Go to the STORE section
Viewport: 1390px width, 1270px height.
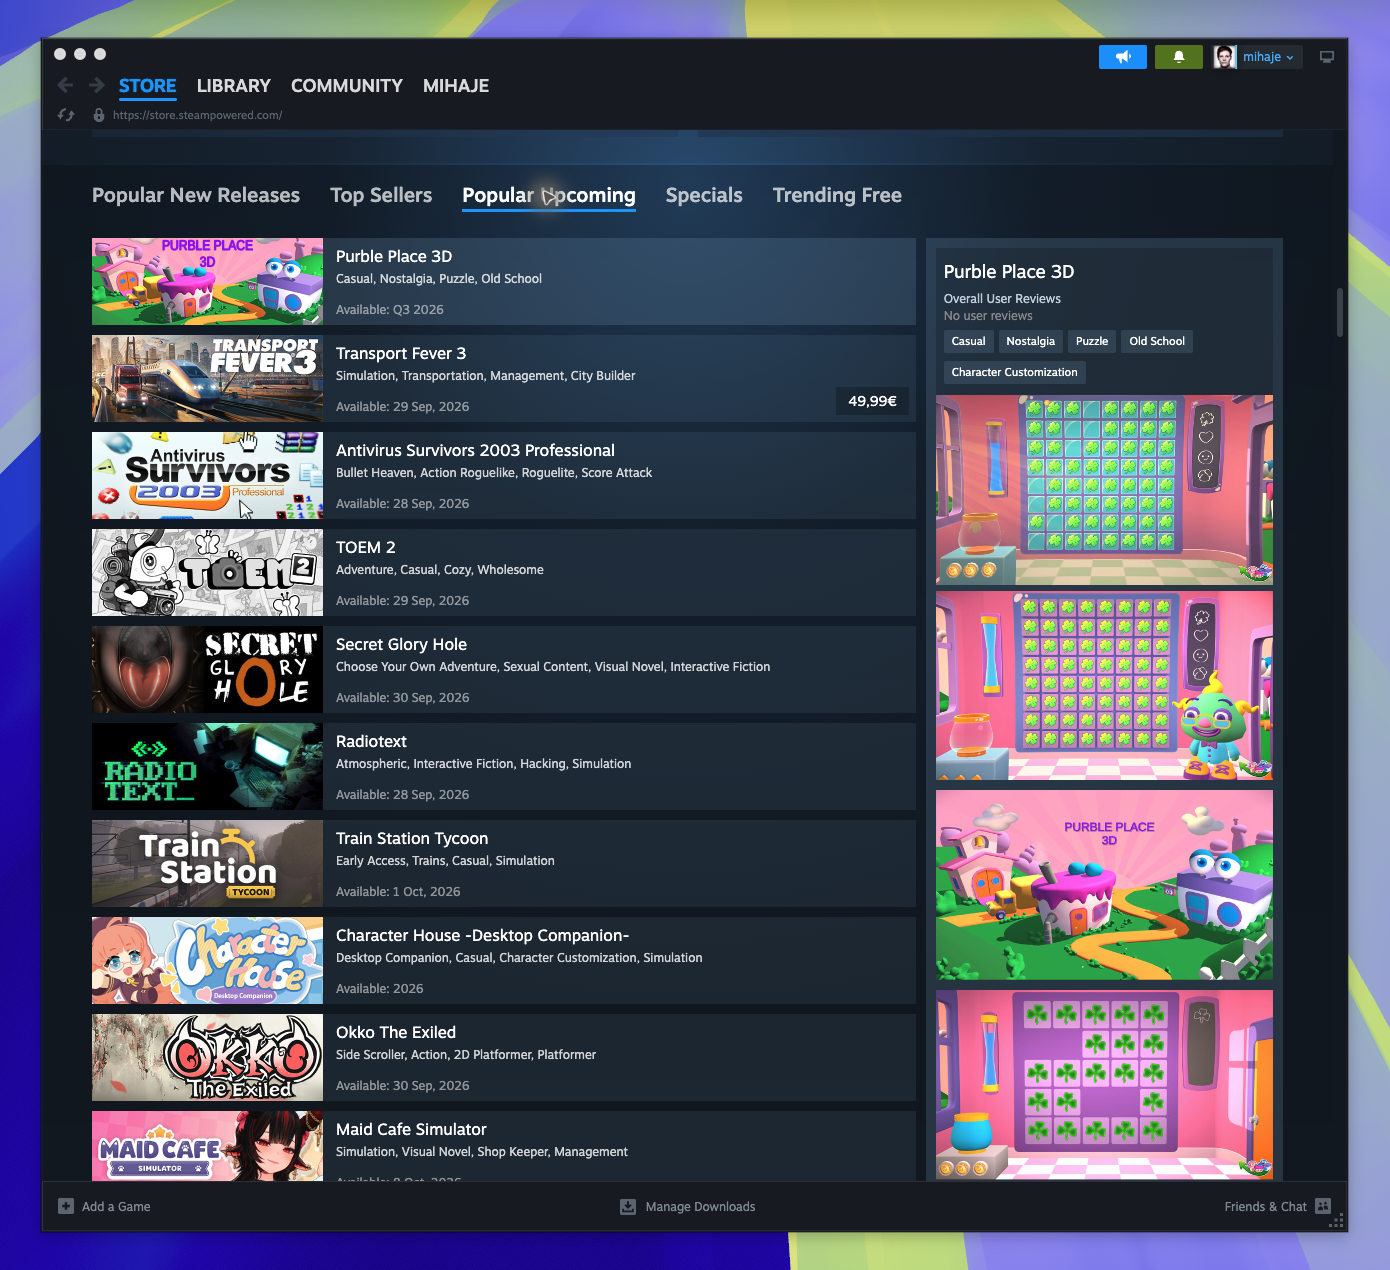(x=148, y=86)
